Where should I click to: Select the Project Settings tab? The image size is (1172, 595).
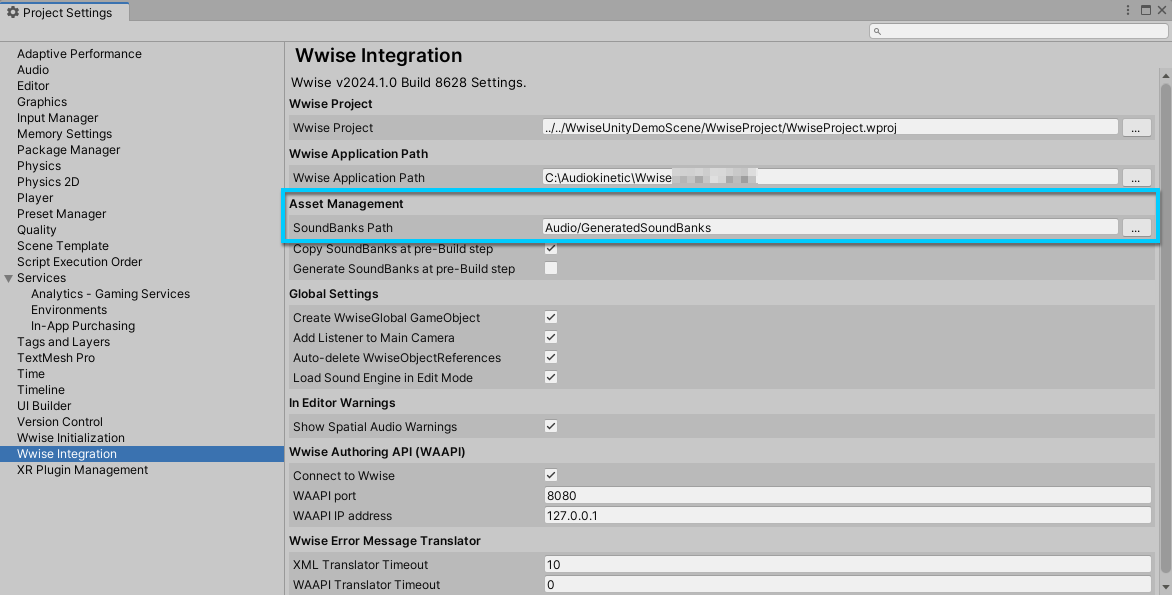[64, 12]
